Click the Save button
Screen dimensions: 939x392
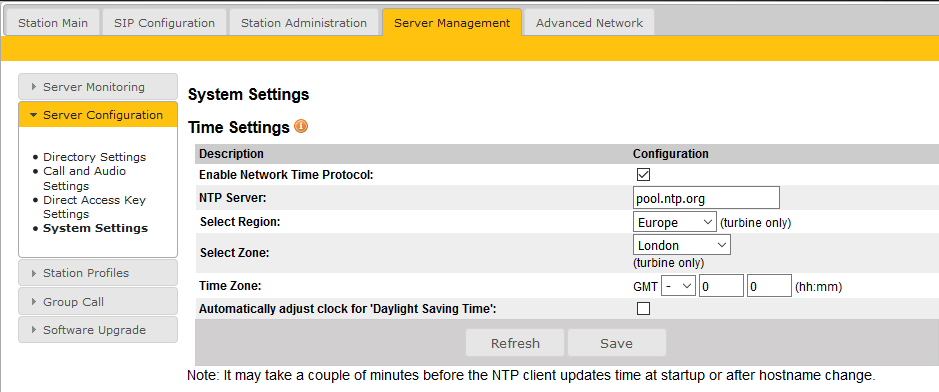[x=617, y=344]
